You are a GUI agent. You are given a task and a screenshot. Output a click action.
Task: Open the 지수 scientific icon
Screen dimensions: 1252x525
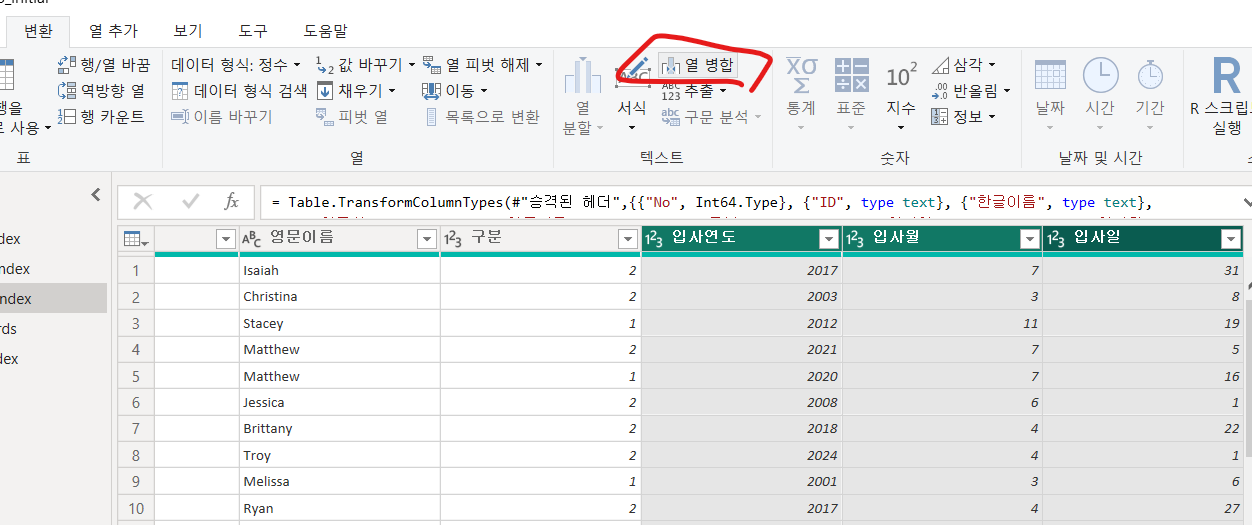(901, 76)
